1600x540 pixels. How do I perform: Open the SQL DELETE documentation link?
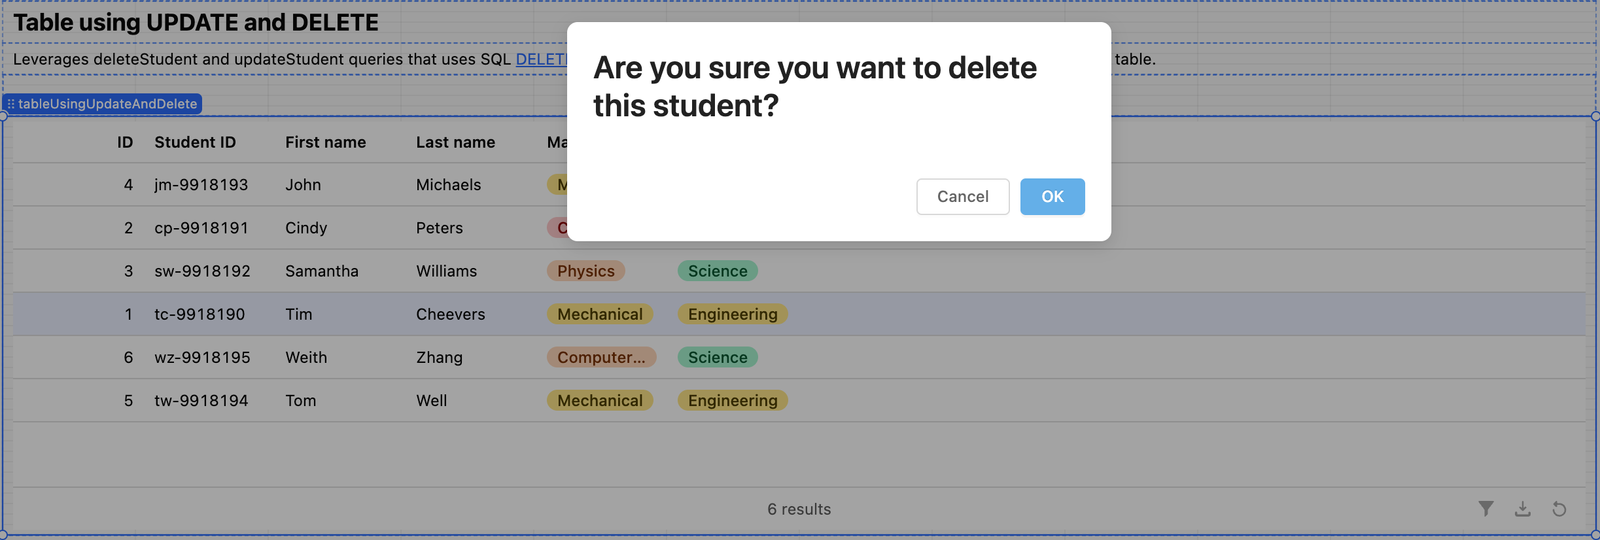(541, 59)
